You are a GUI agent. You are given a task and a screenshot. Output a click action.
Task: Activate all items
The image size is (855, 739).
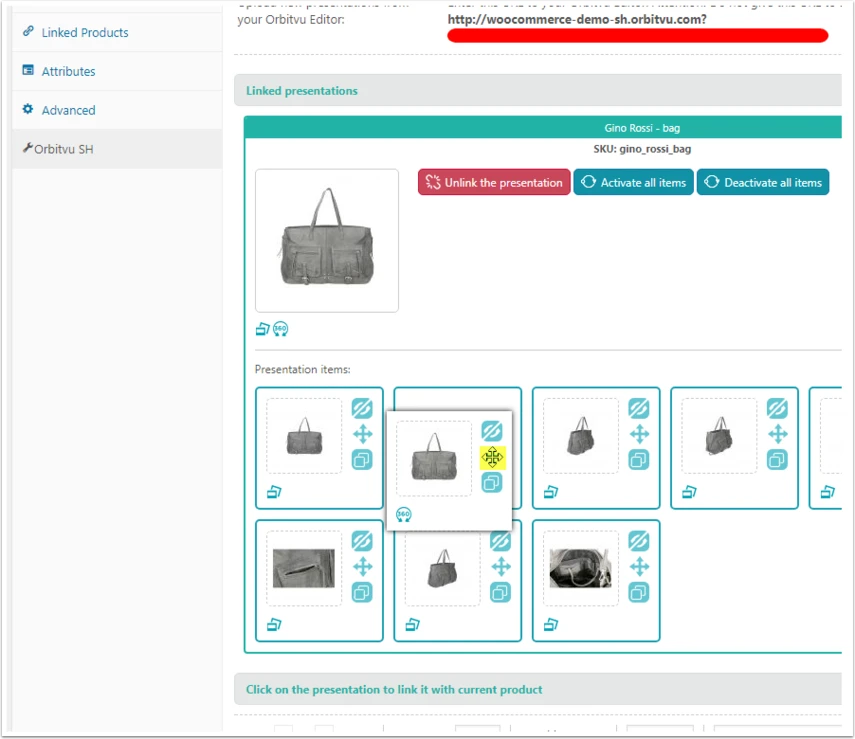coord(634,182)
